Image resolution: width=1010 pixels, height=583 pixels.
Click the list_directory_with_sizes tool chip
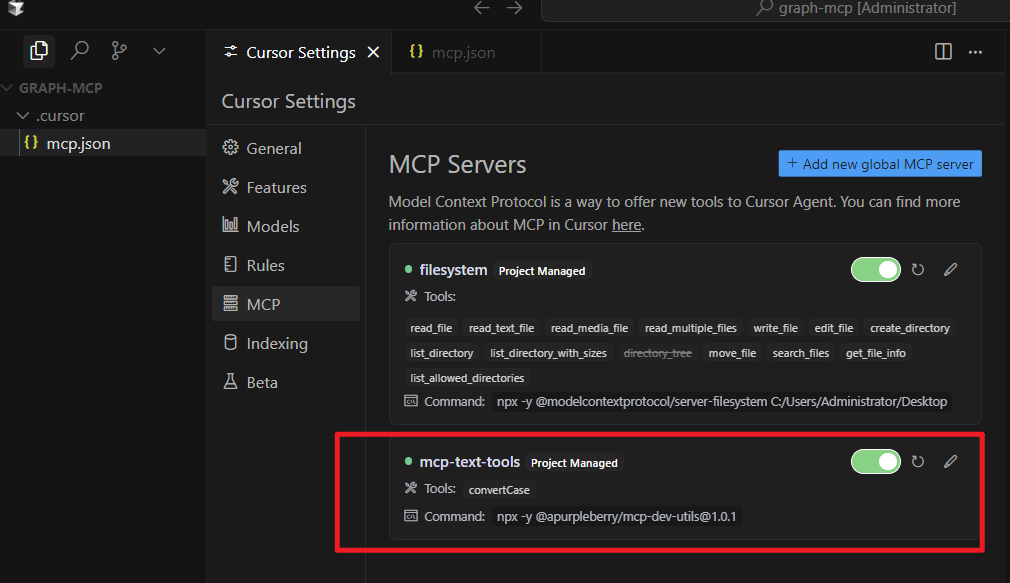[x=548, y=353]
